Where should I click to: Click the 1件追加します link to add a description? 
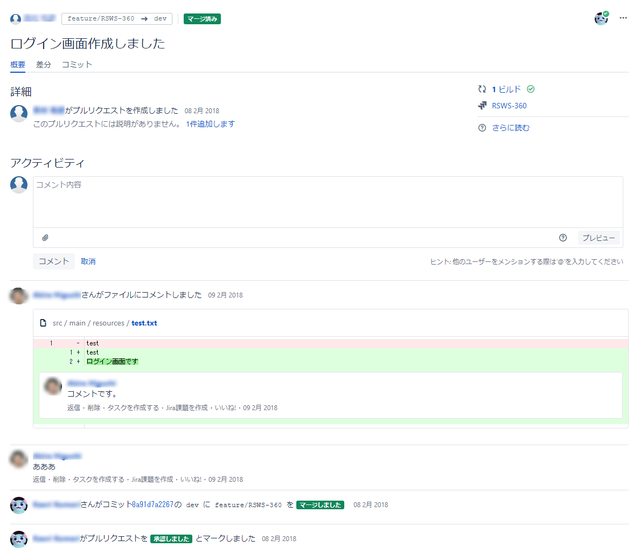[210, 124]
